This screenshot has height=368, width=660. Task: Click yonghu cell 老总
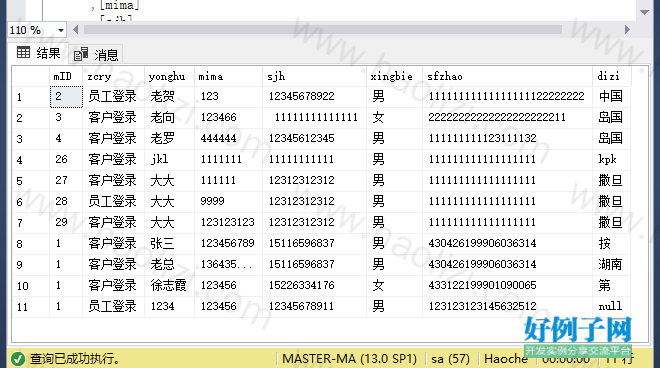[170, 265]
